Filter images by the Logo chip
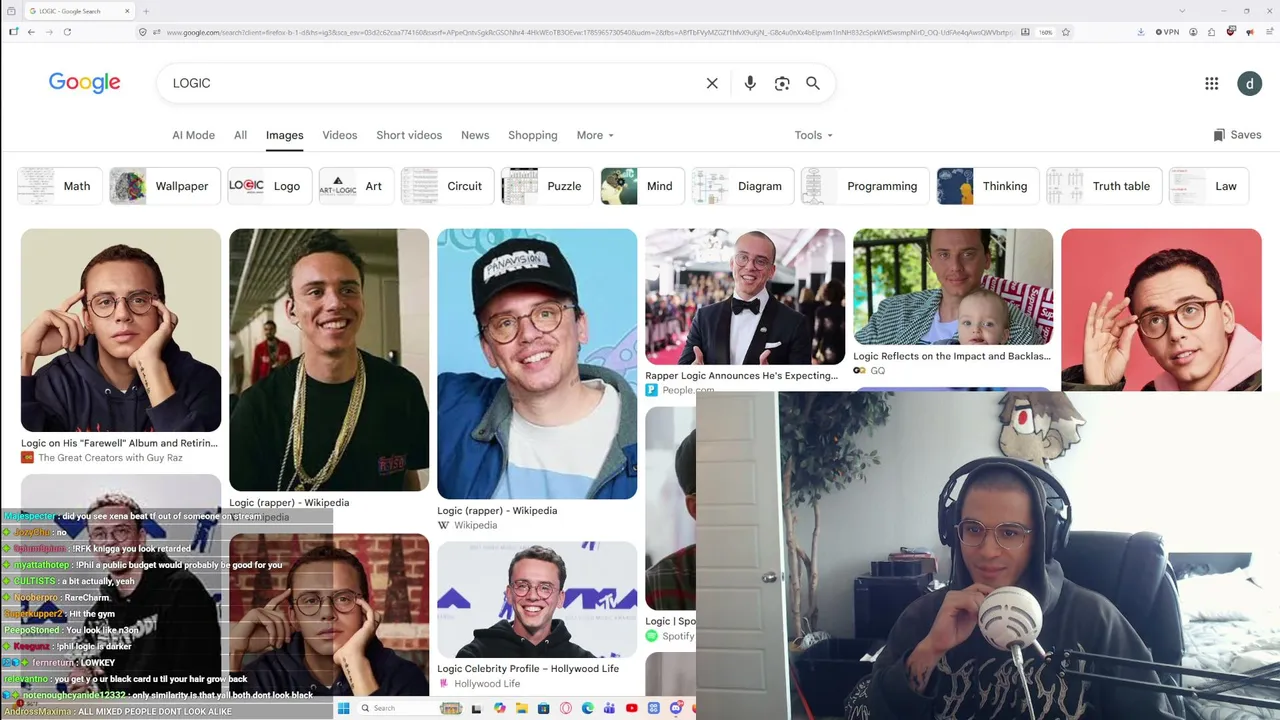Image resolution: width=1280 pixels, height=720 pixels. 270,186
